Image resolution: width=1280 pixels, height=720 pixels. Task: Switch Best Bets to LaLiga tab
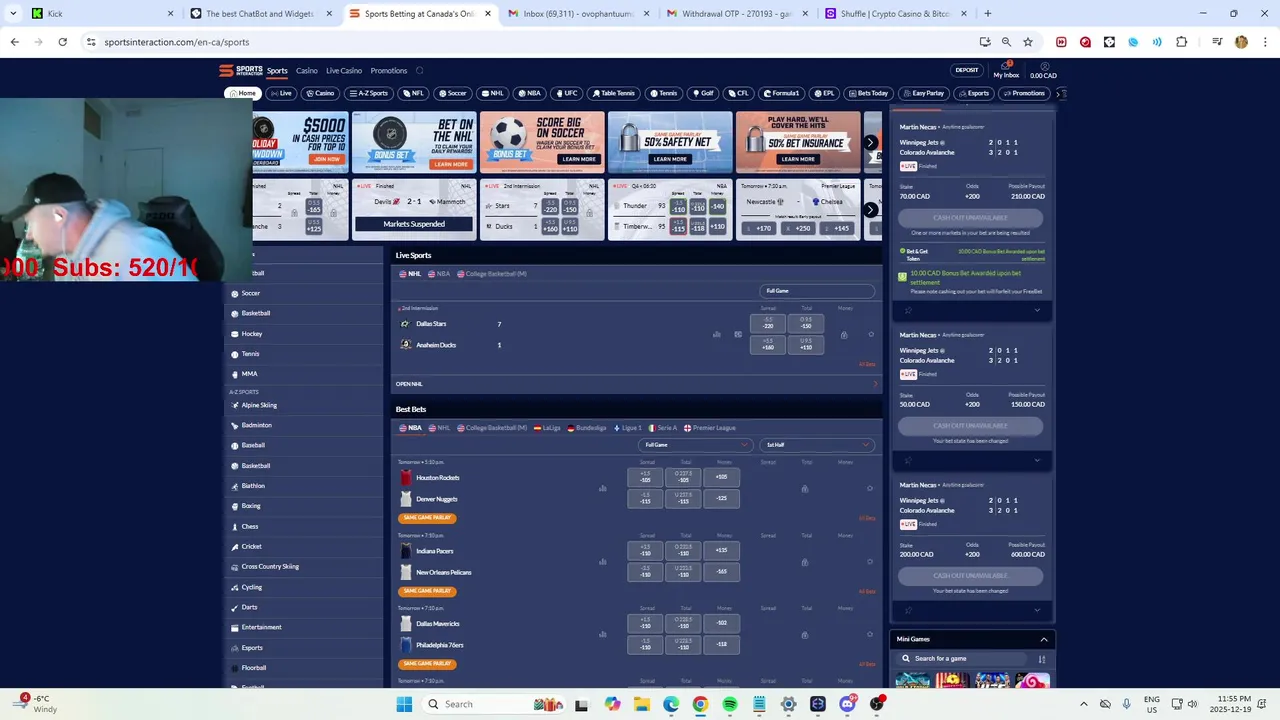coord(547,428)
